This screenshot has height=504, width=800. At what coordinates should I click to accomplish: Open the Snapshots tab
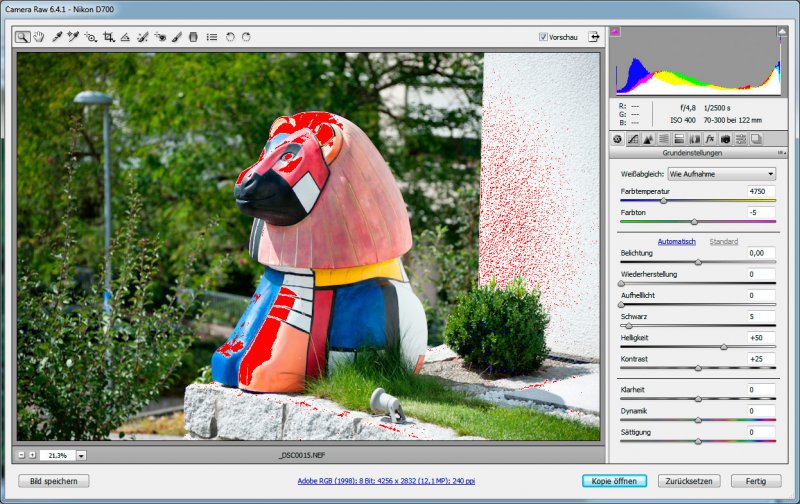(x=756, y=139)
